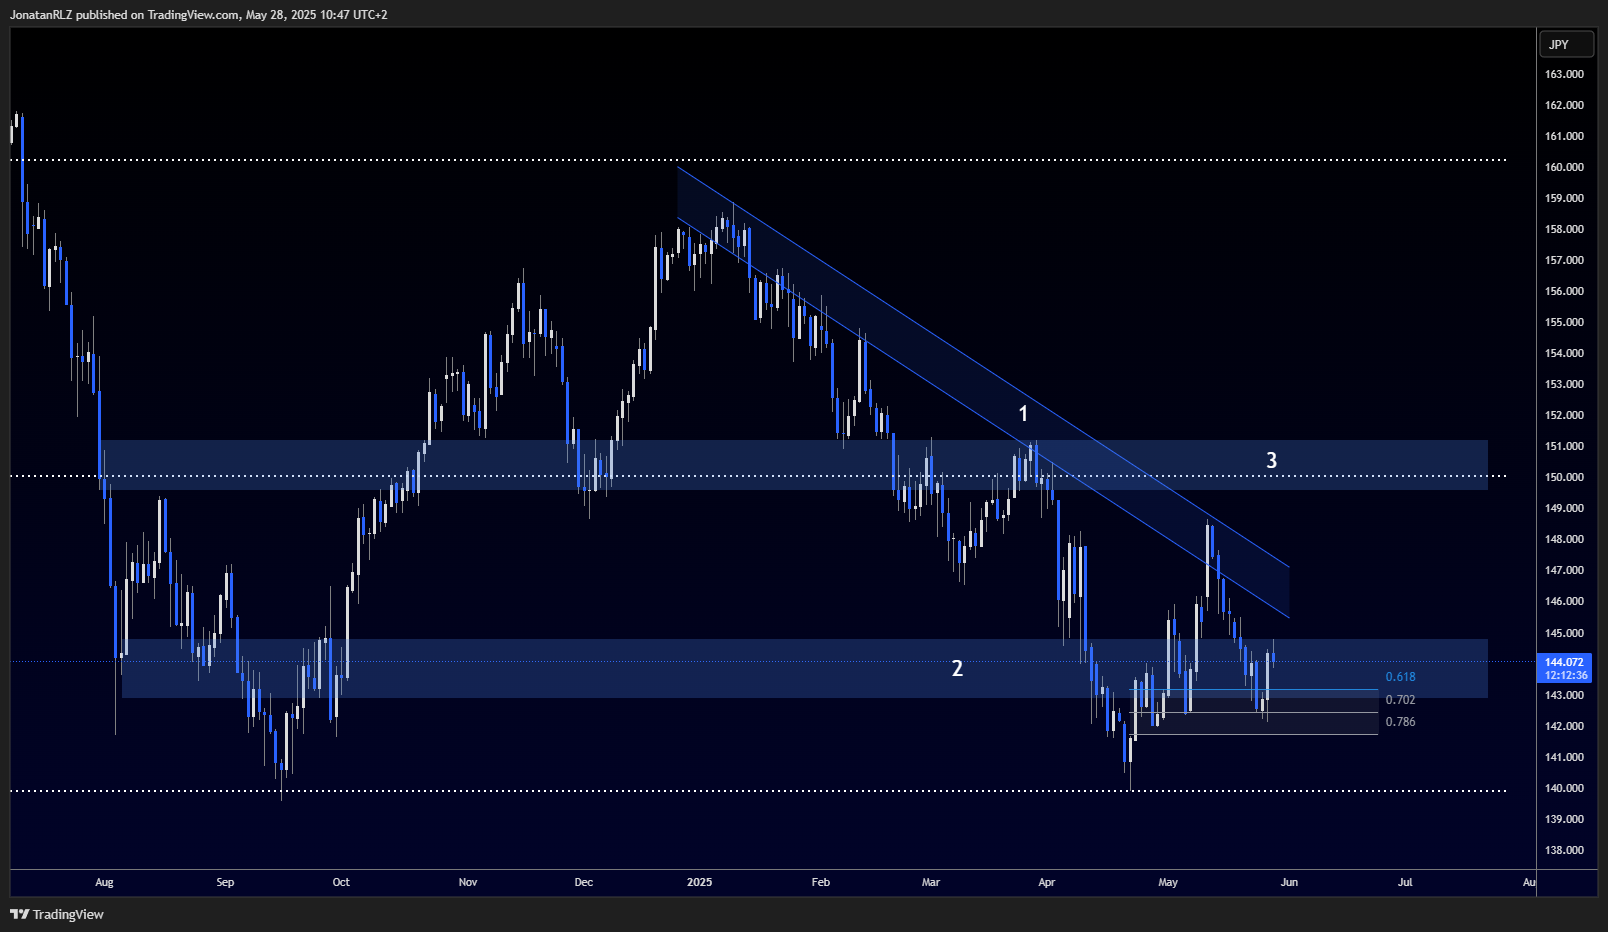
Task: Click the JonatanRLZ published header text
Action: click(x=199, y=15)
